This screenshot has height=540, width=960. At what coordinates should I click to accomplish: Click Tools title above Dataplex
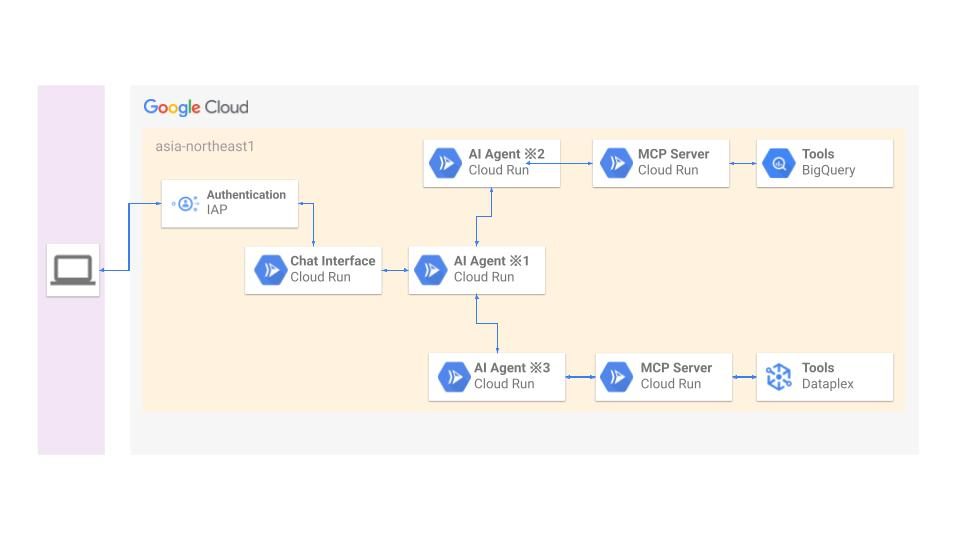pos(818,368)
